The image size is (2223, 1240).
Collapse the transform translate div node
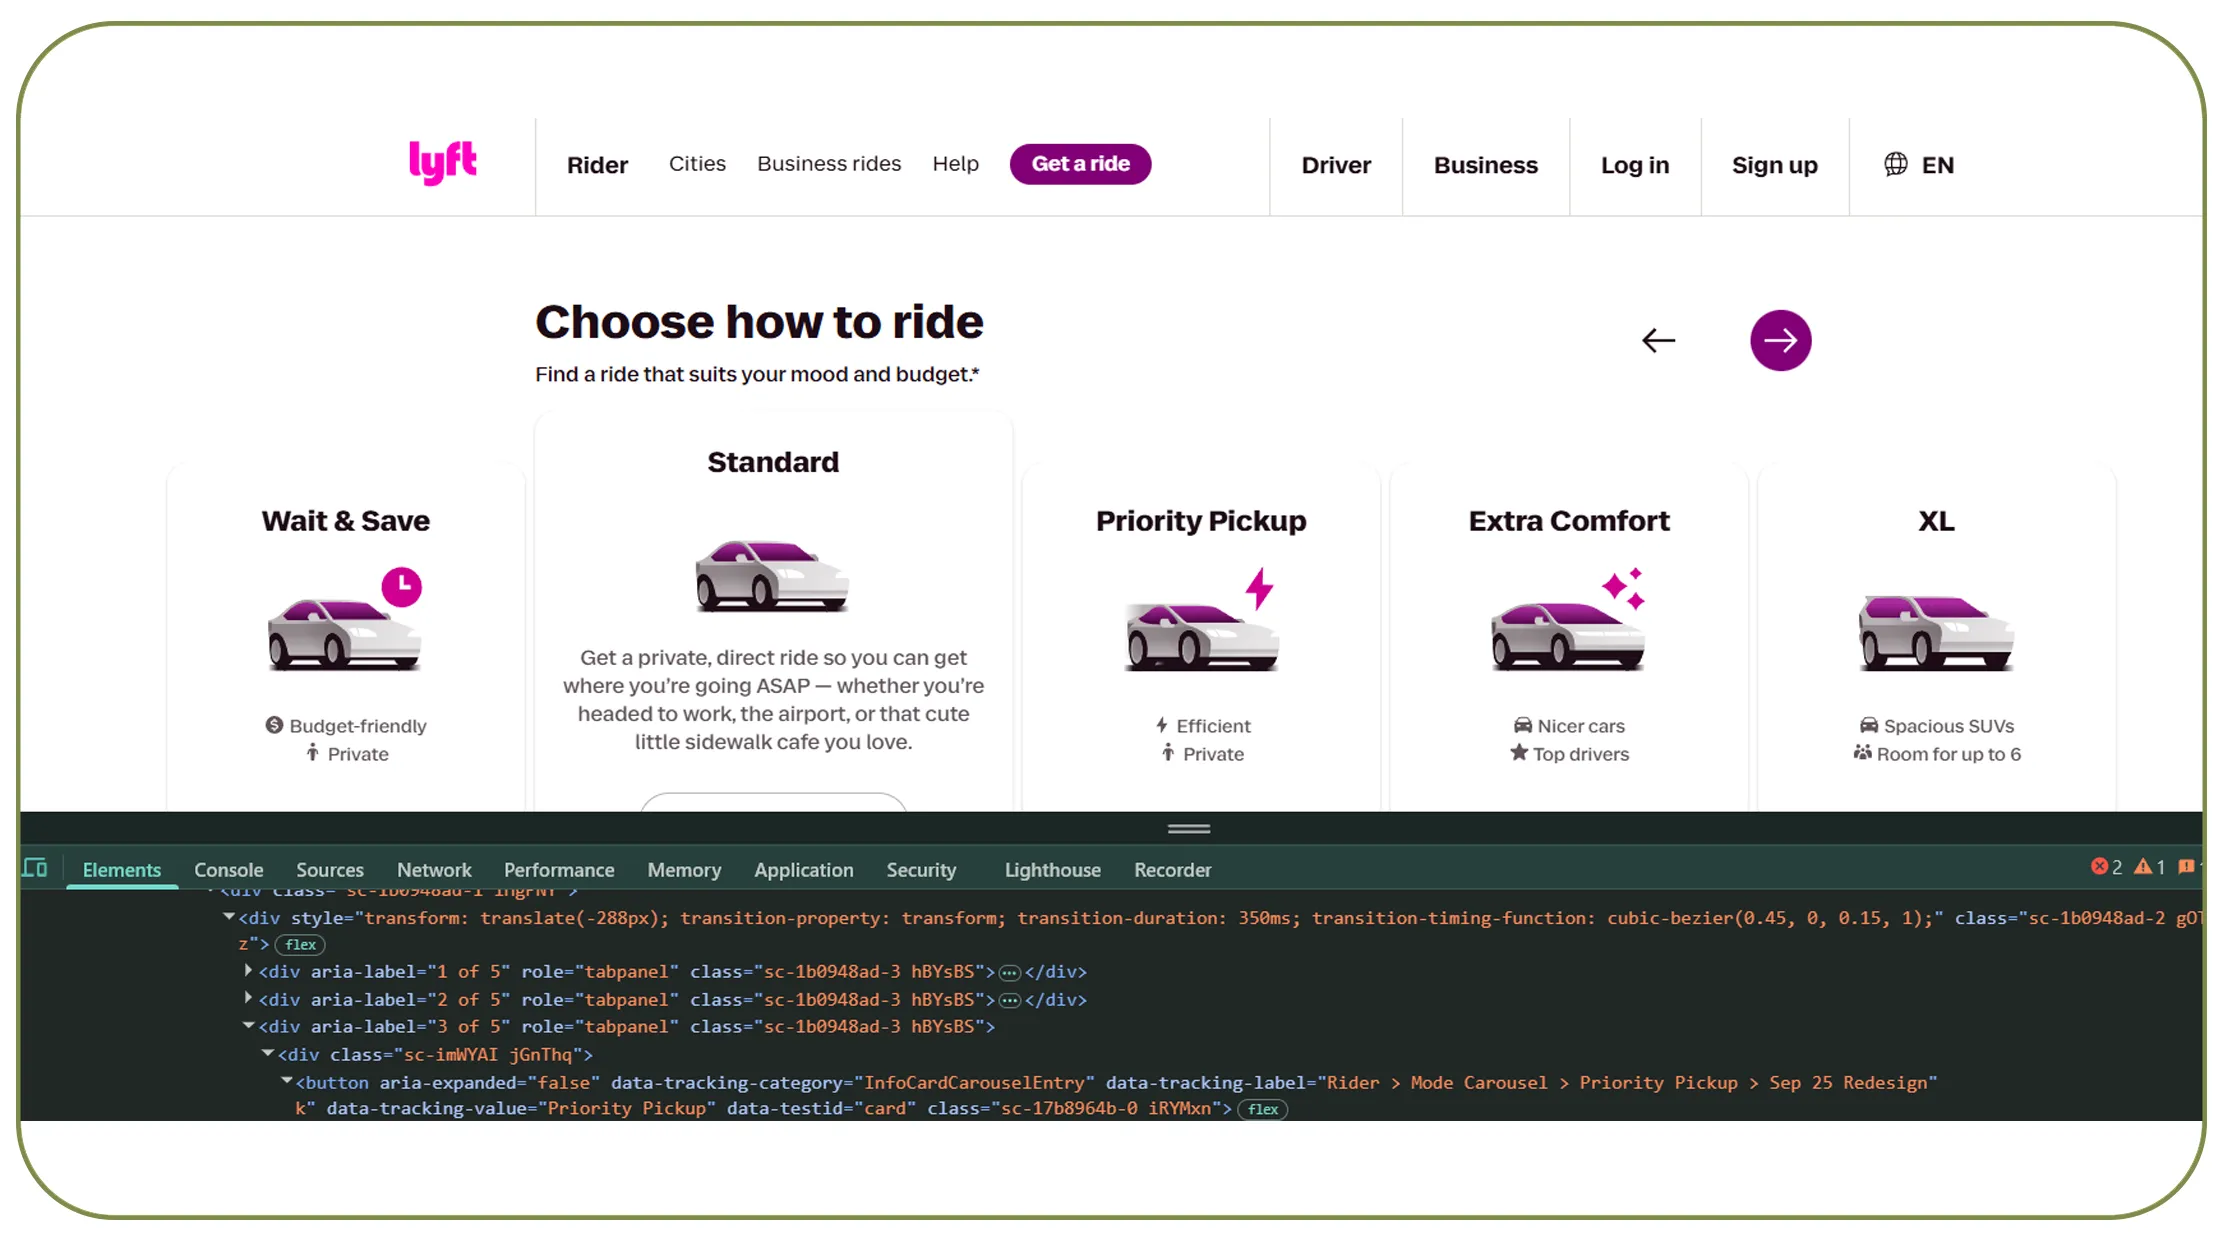point(229,916)
